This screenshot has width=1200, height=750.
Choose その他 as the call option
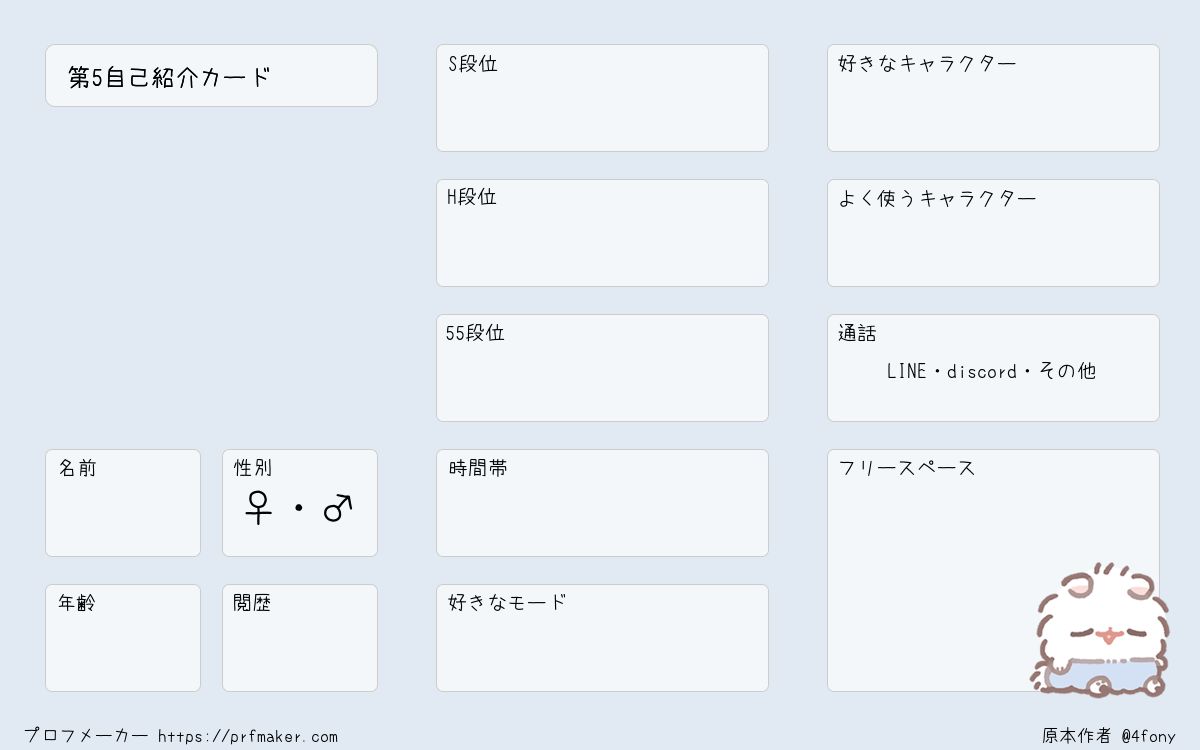(1067, 371)
